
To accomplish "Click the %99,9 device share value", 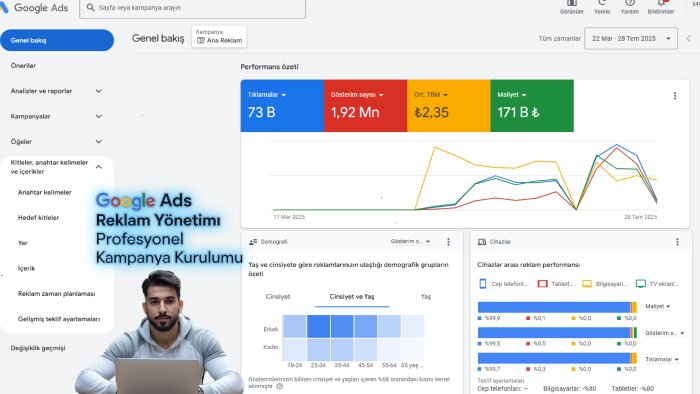I will pyautogui.click(x=492, y=318).
